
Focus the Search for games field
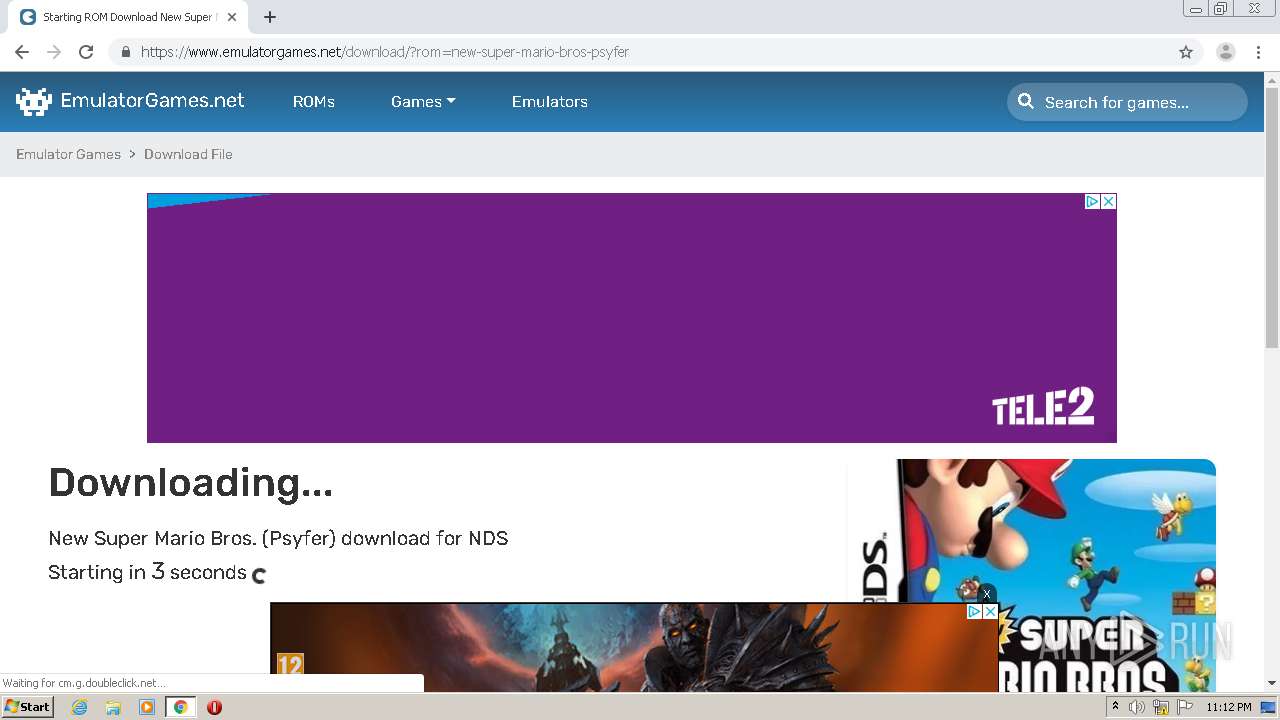tap(1127, 102)
